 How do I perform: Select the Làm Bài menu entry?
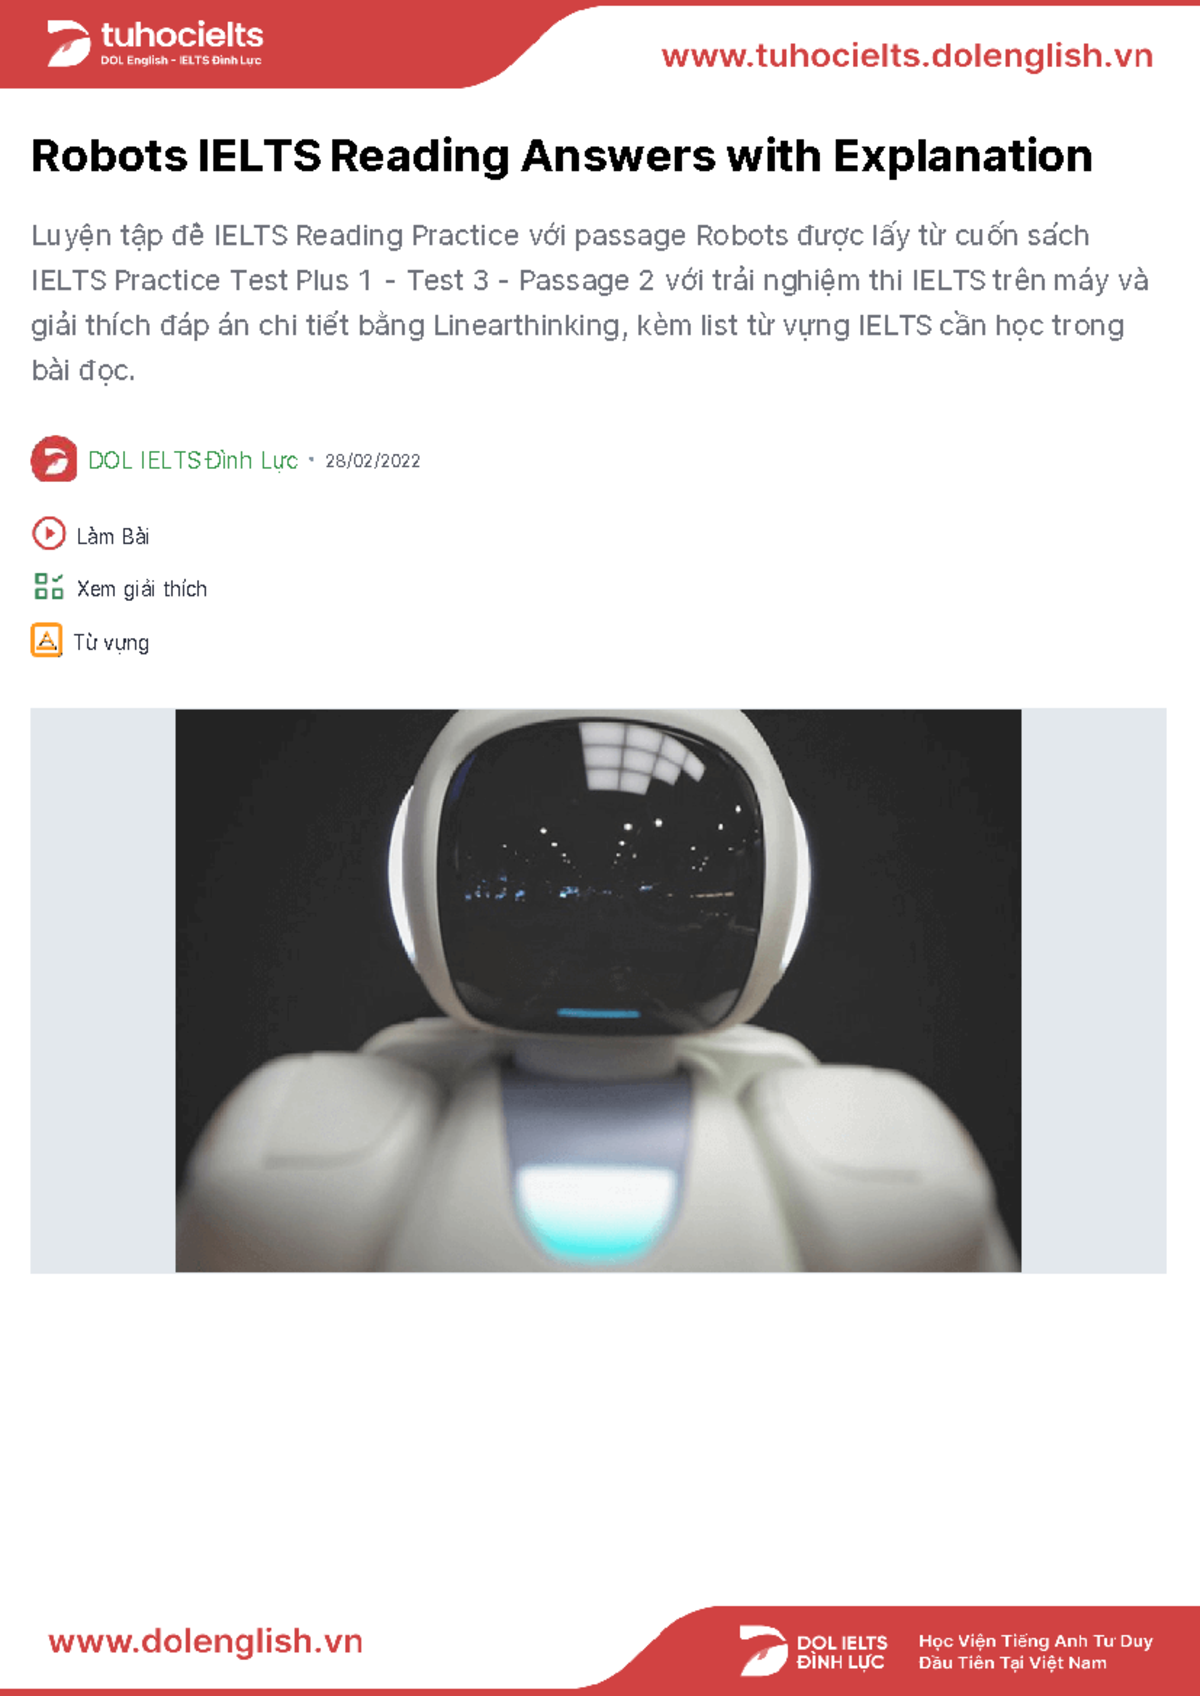pyautogui.click(x=113, y=536)
